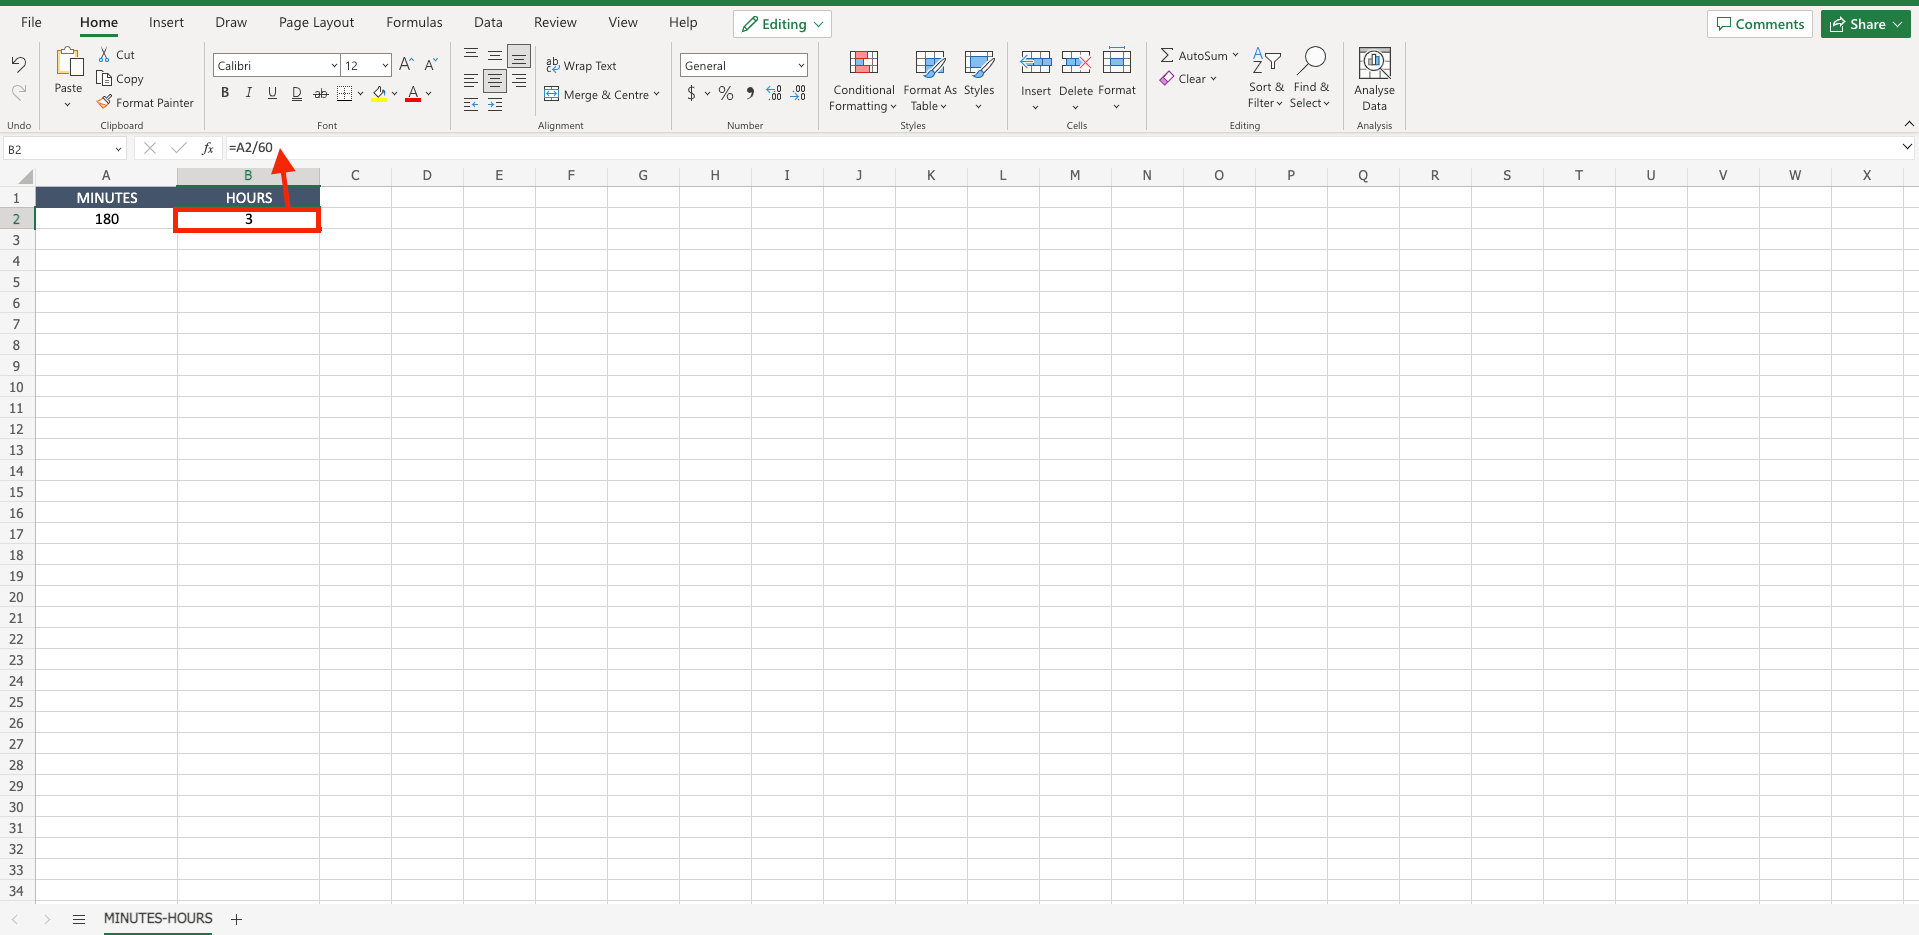Toggle italic formatting
The width and height of the screenshot is (1919, 935).
(248, 92)
